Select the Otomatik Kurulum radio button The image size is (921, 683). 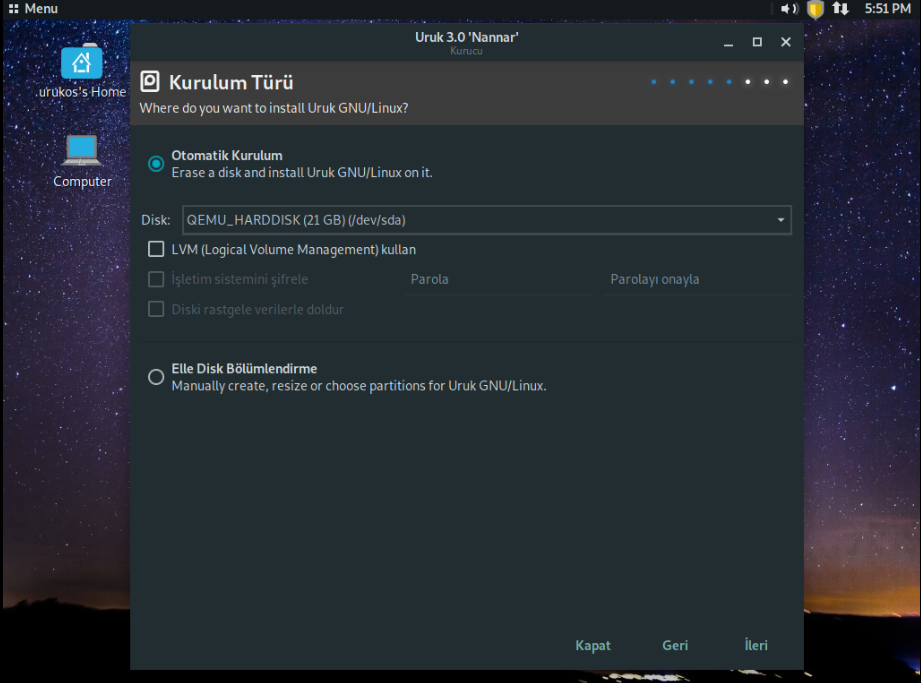[156, 164]
